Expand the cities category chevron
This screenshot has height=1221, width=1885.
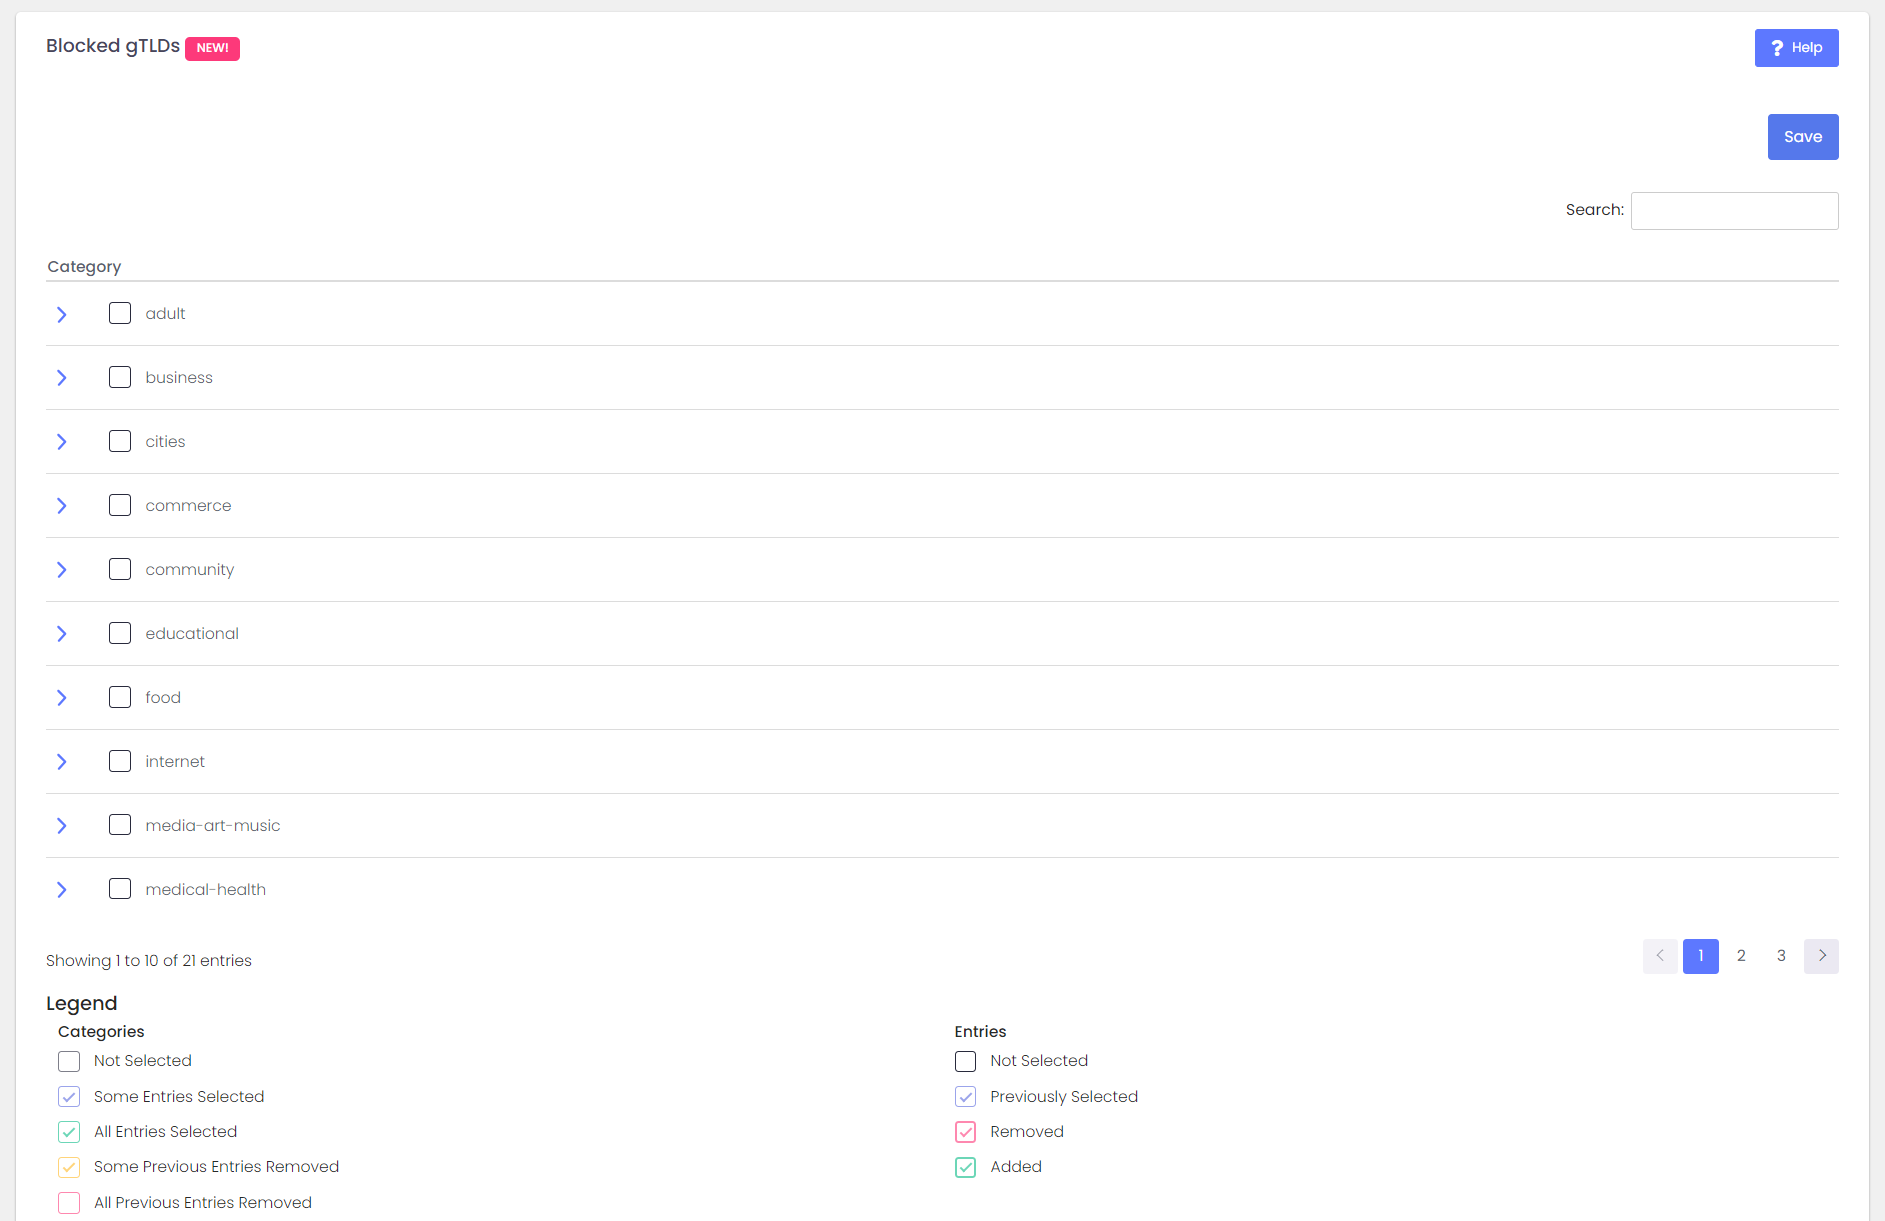tap(62, 442)
